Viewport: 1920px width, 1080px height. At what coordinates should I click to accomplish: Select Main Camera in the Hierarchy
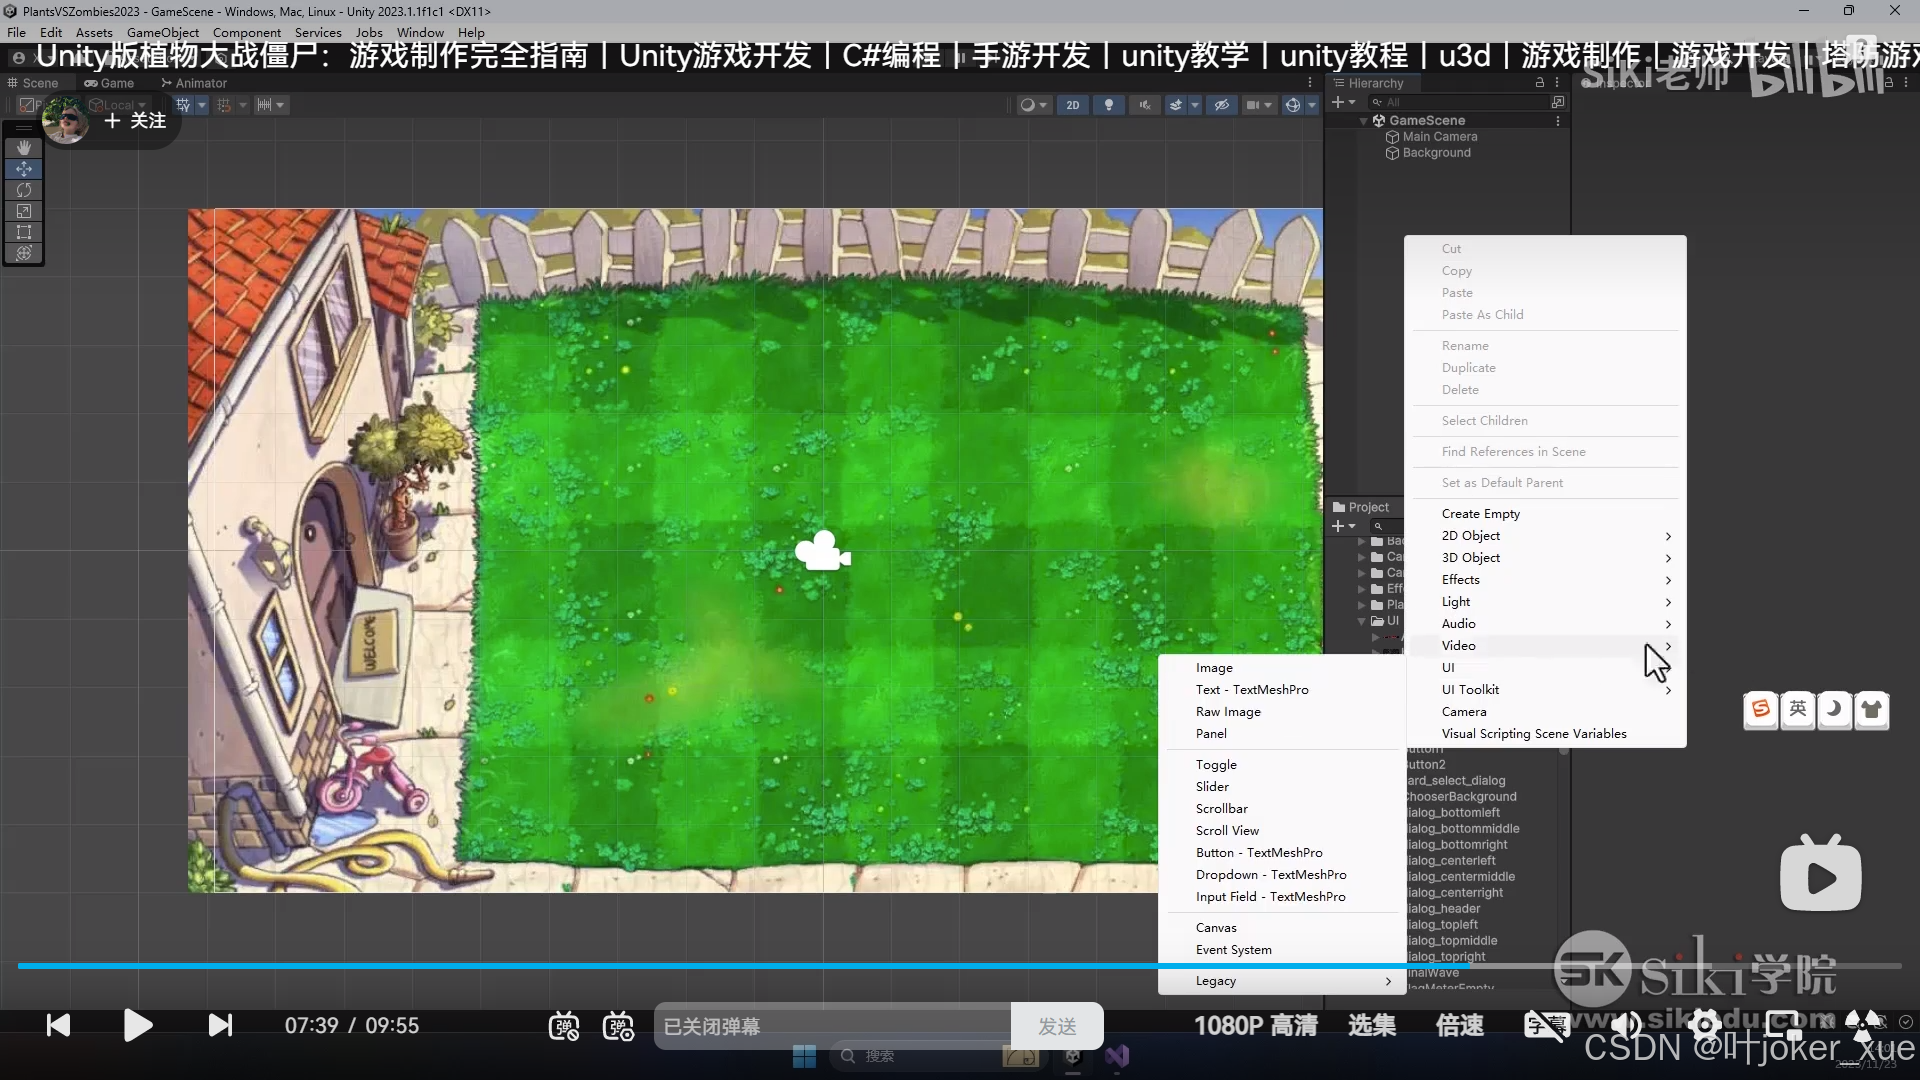(x=1438, y=136)
